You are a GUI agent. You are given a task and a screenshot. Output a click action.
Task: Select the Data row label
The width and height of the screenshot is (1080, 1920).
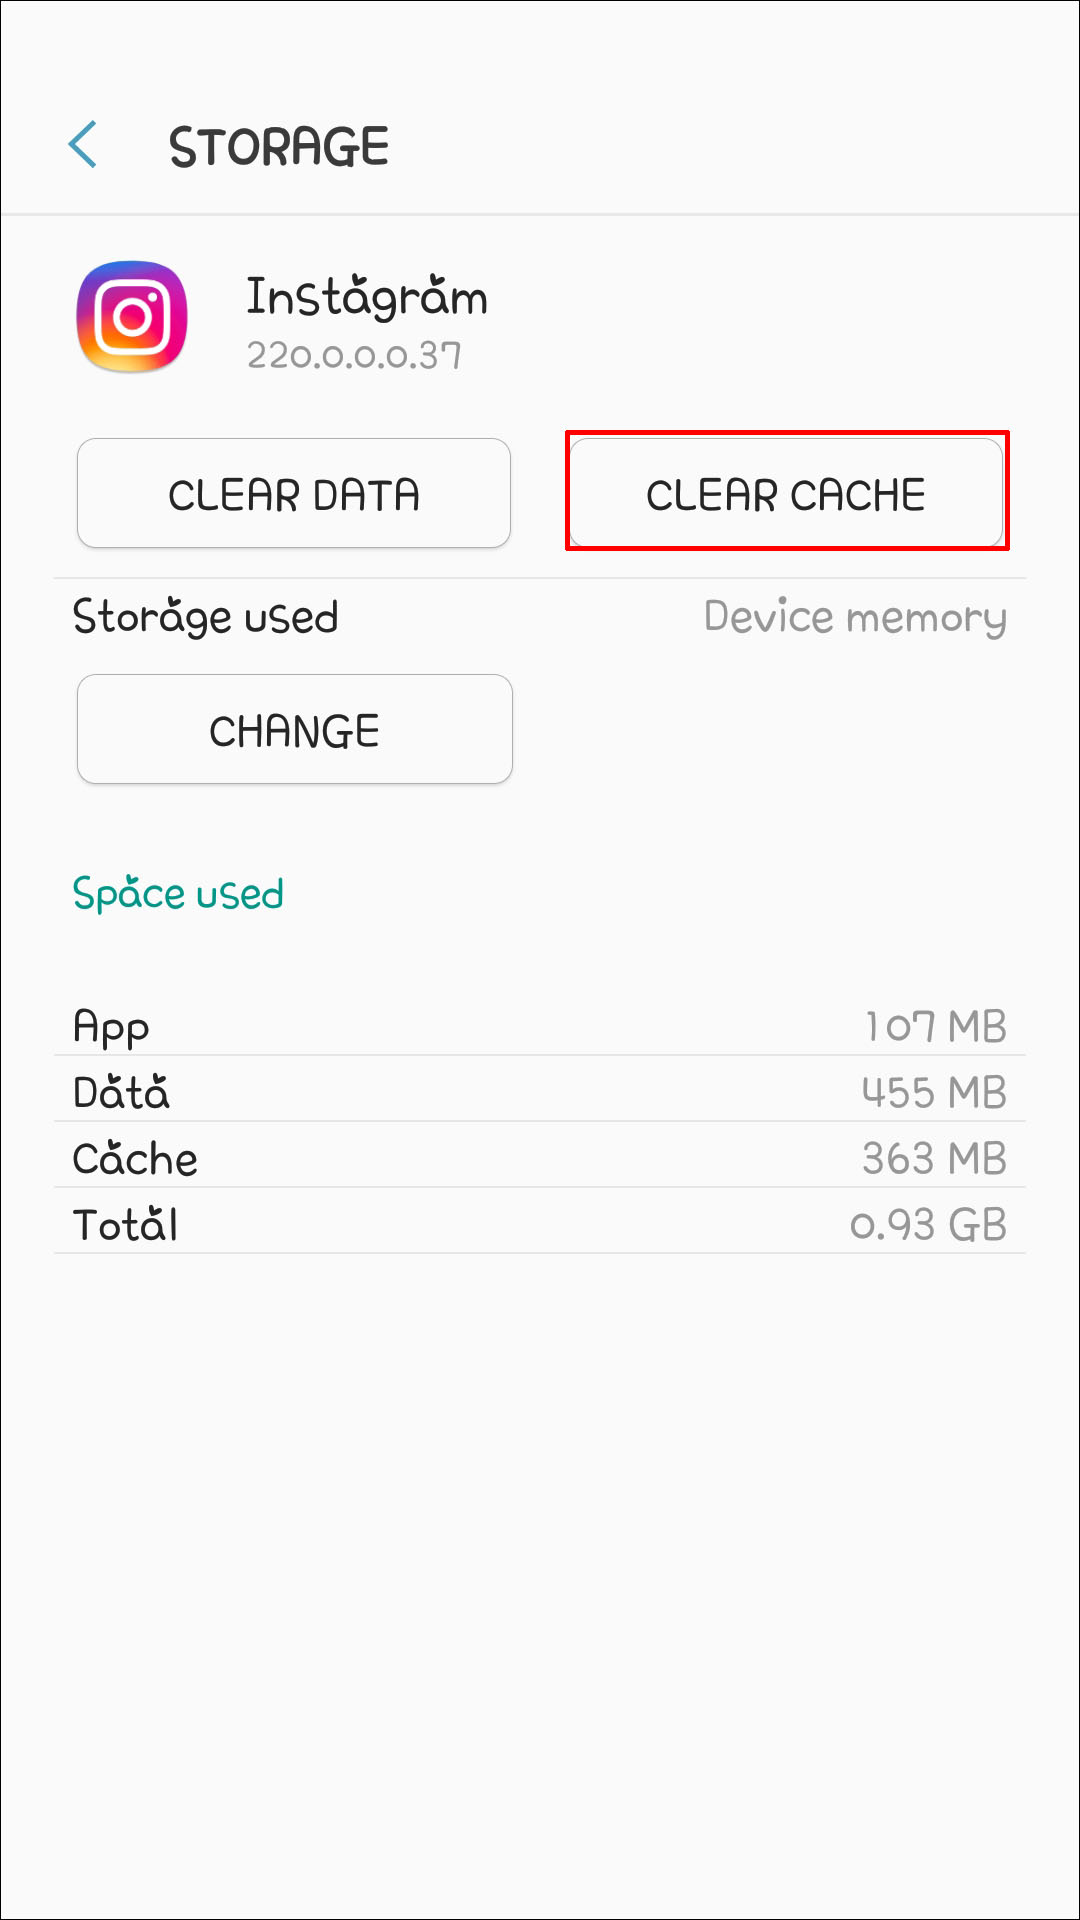coord(121,1093)
